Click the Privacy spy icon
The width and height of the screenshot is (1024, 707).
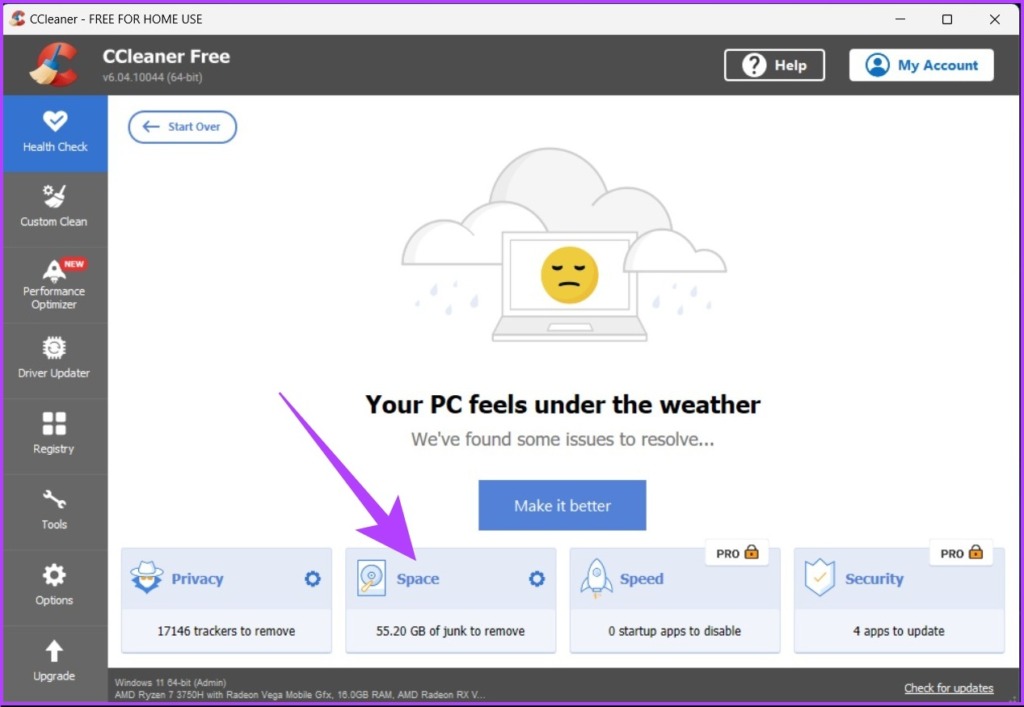coord(146,577)
